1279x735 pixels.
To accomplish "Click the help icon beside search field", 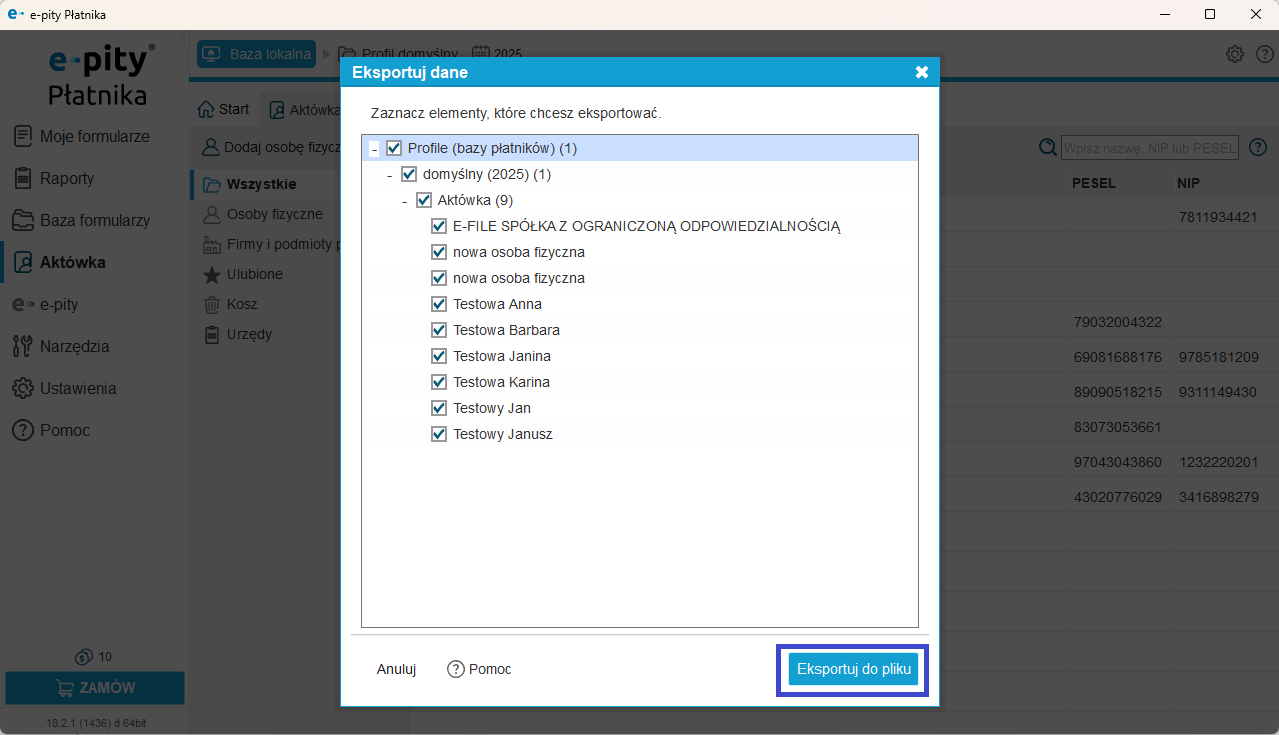I will [1259, 148].
